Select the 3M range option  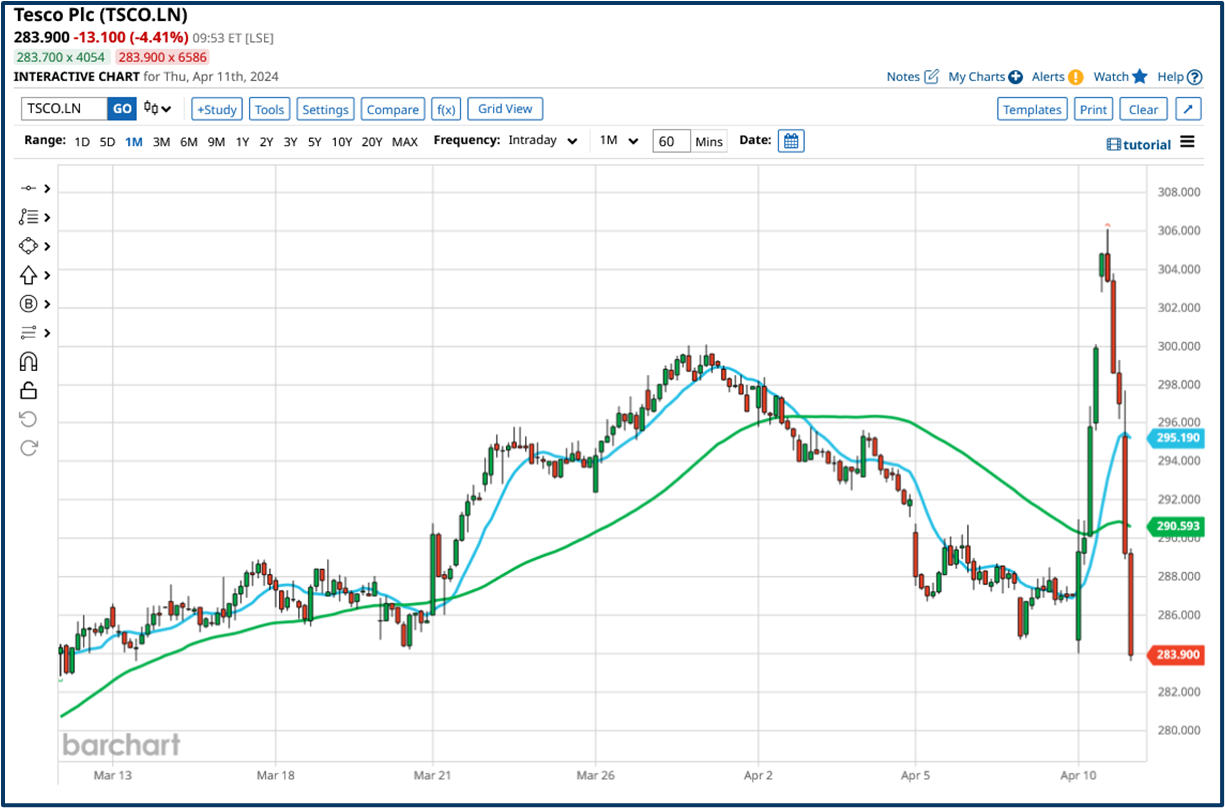(161, 142)
